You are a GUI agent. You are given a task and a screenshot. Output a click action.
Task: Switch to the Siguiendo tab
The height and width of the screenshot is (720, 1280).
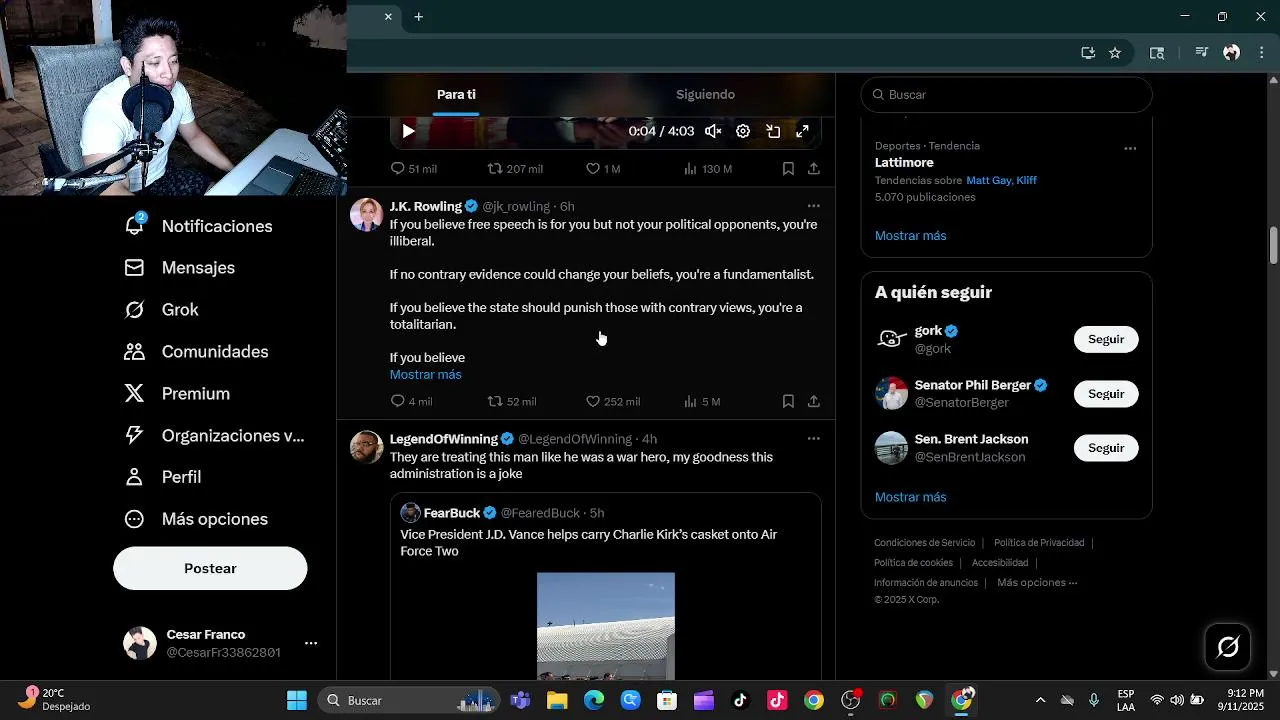click(x=705, y=94)
